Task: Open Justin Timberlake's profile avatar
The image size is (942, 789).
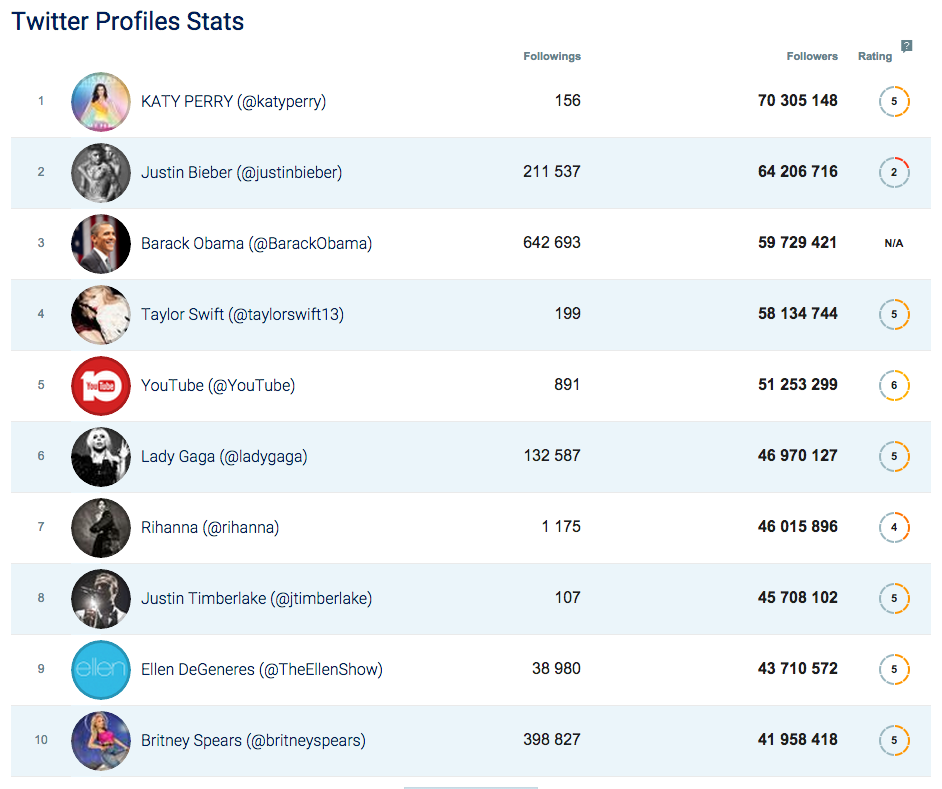Action: tap(101, 598)
